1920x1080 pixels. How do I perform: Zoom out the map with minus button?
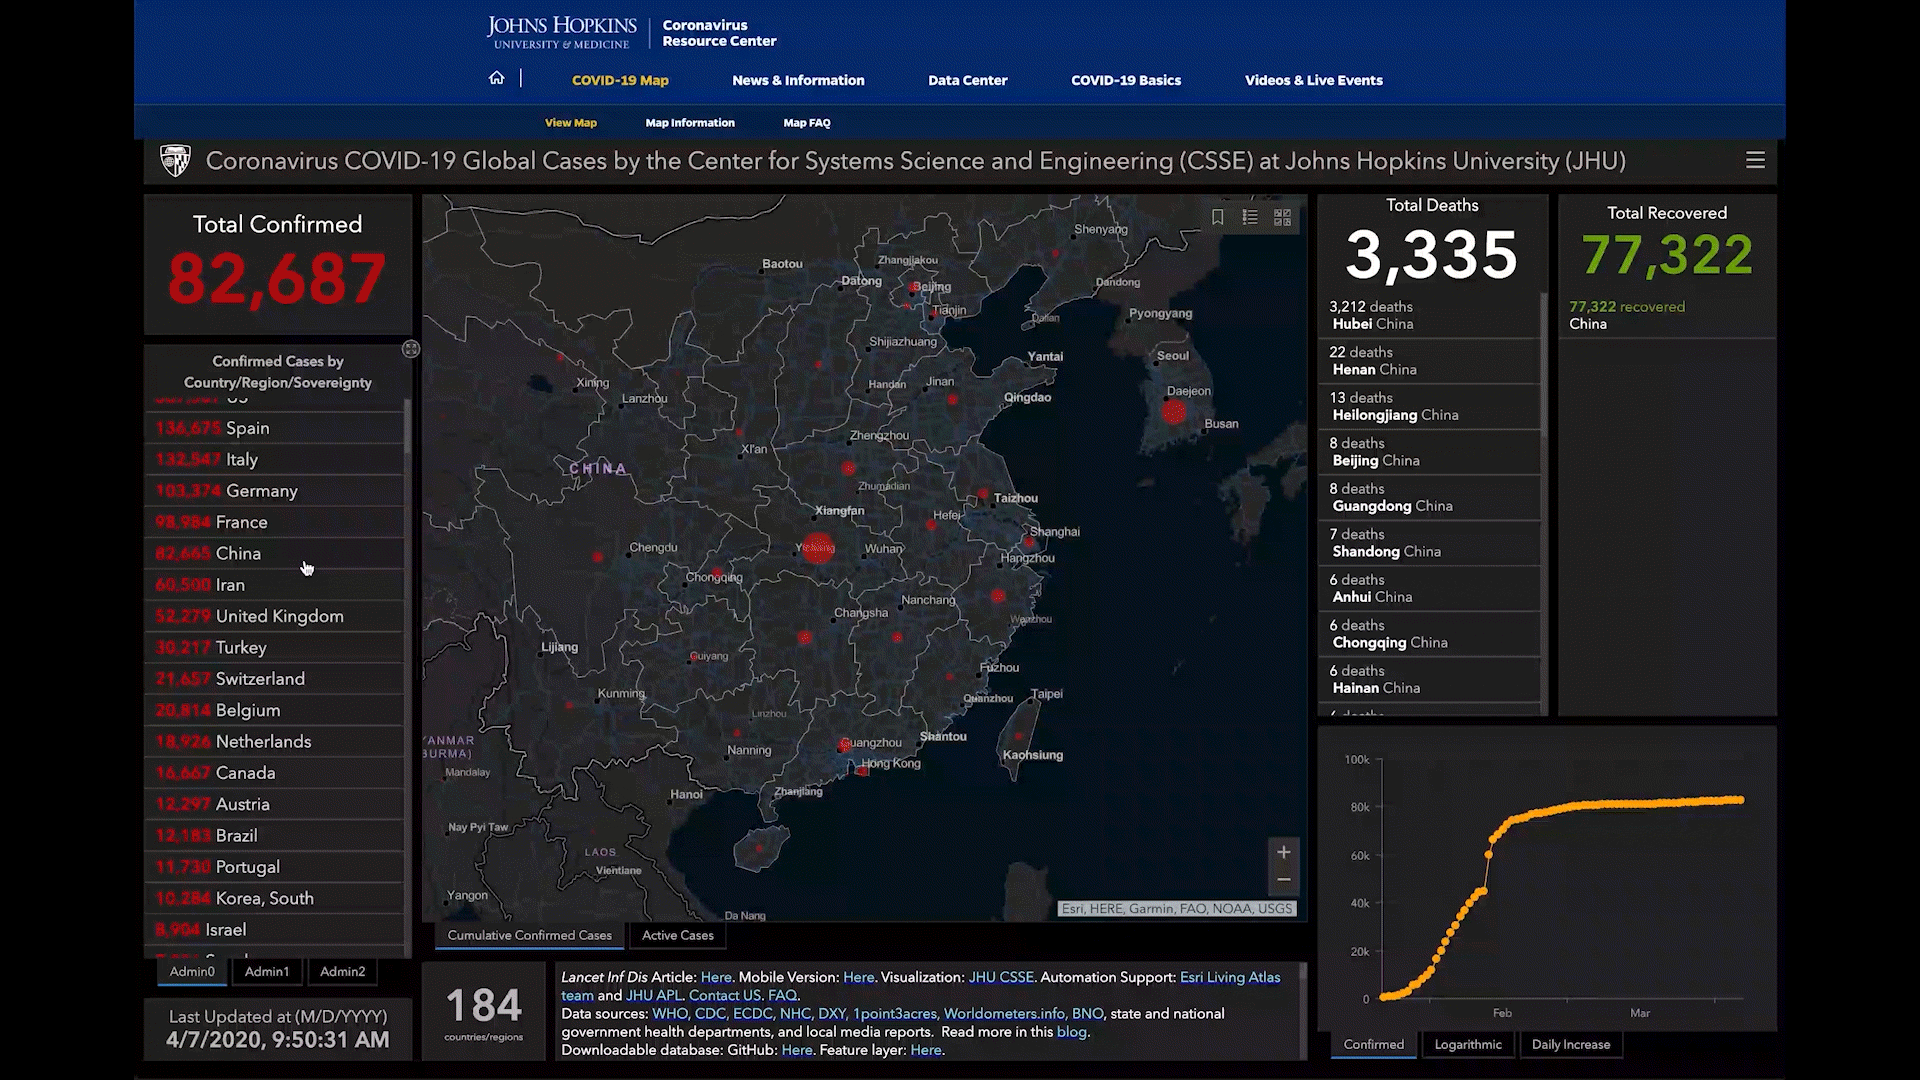[x=1284, y=880]
